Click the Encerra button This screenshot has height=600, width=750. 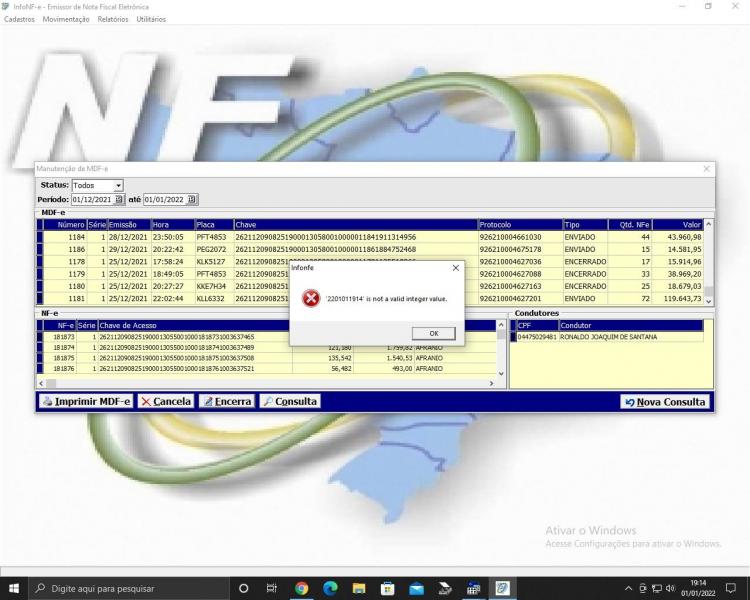pos(227,401)
